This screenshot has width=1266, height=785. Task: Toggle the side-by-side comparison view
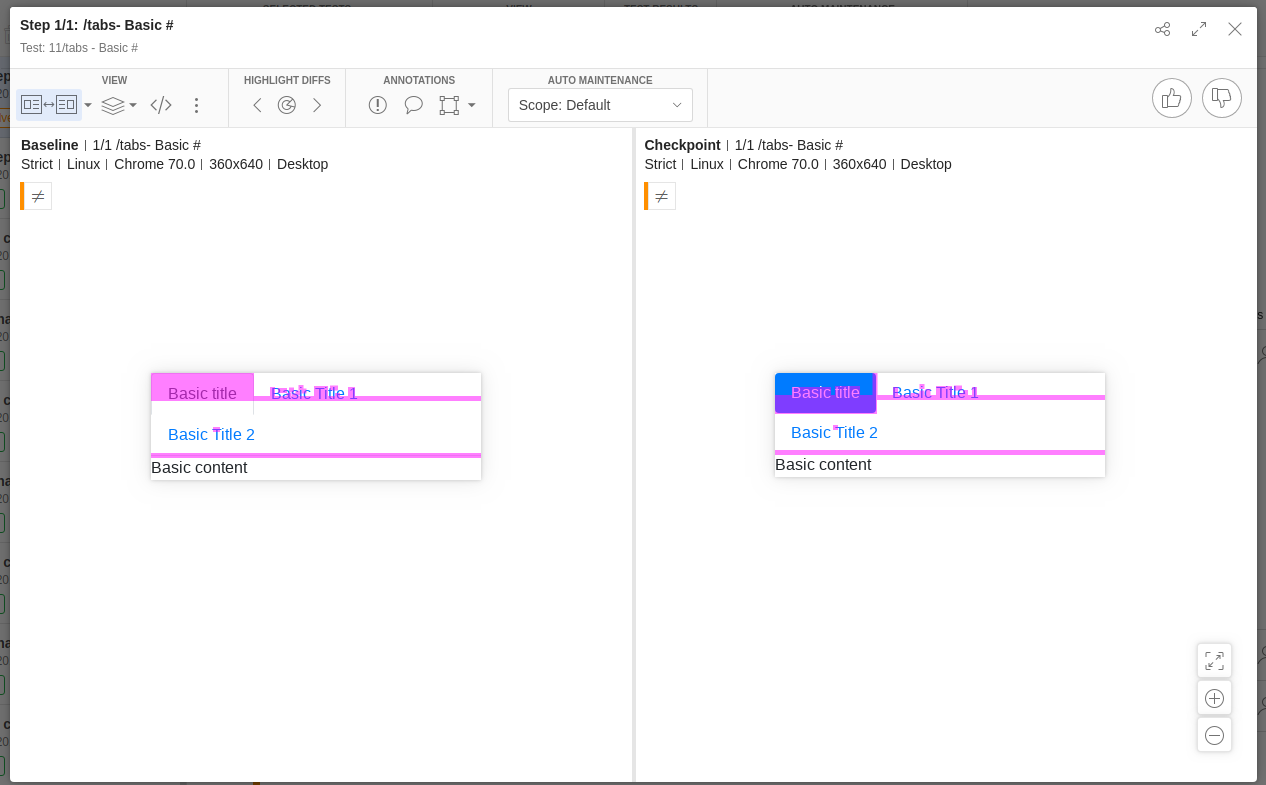[48, 105]
